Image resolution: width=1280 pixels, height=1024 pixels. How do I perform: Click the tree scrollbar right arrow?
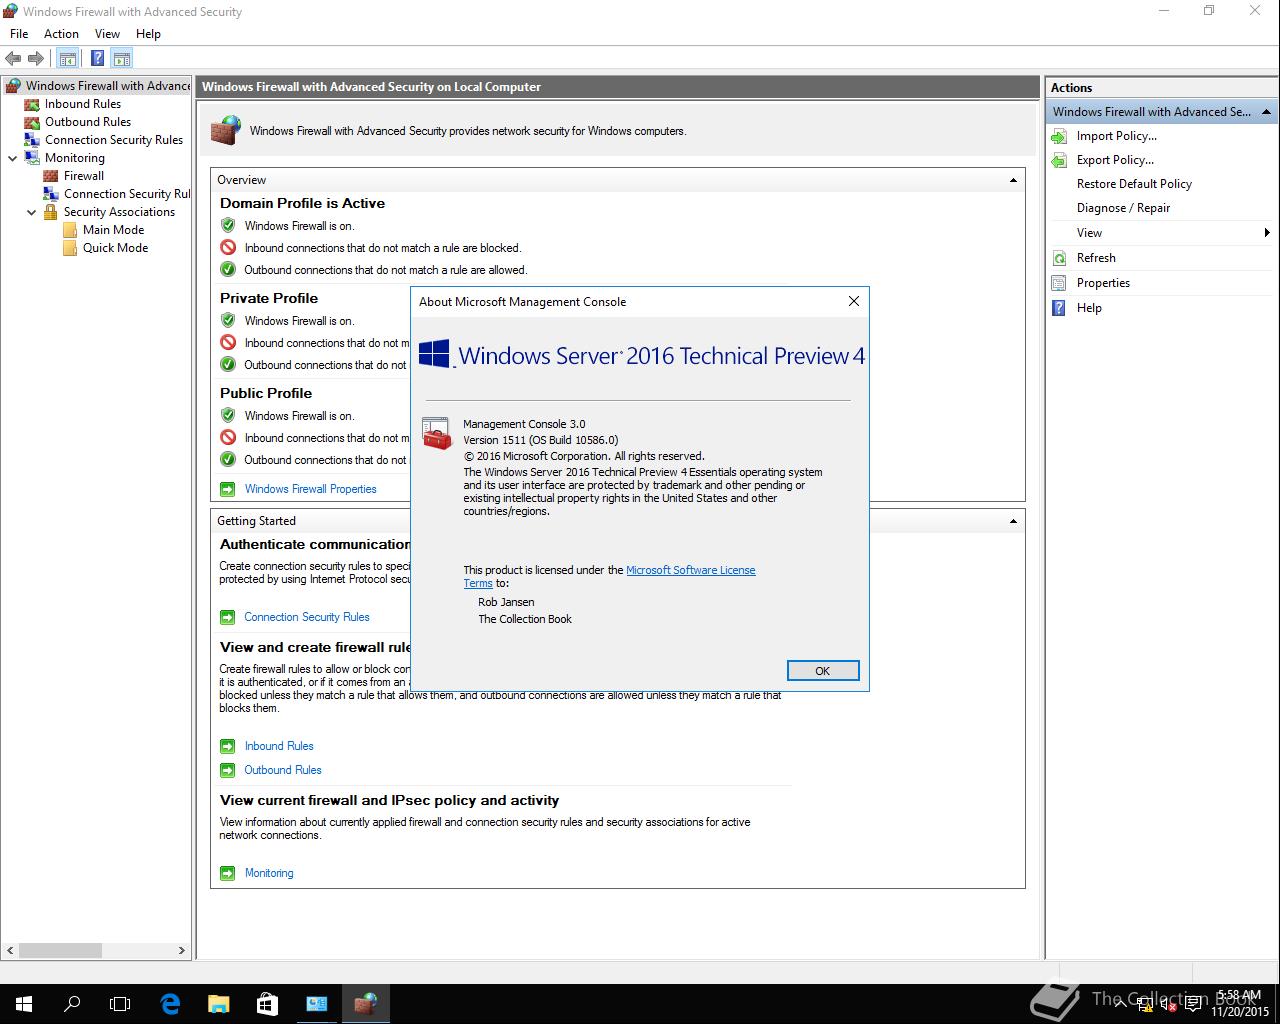click(182, 950)
